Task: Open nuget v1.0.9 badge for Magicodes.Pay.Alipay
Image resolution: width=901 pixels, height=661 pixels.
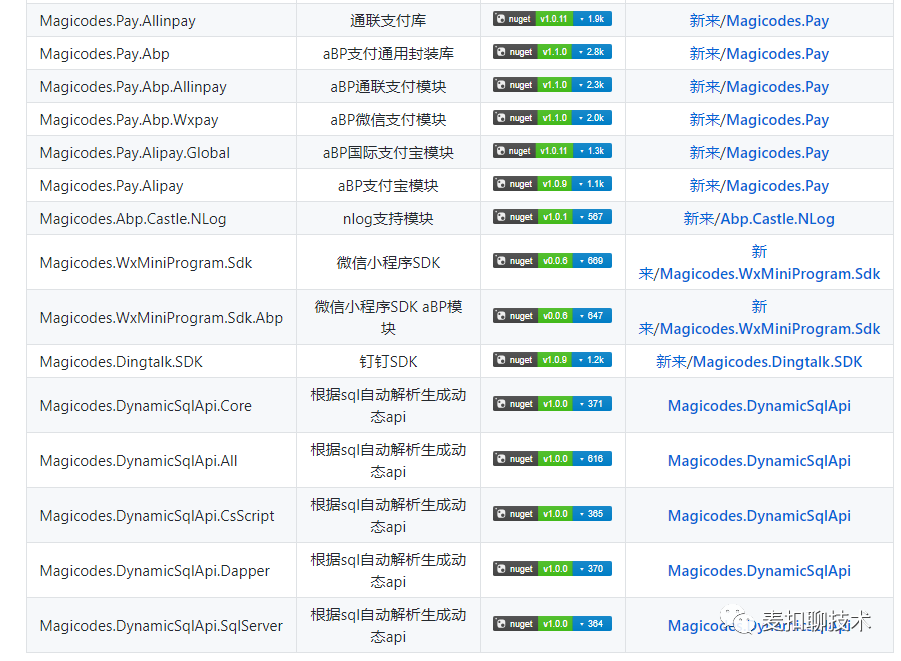Action: point(552,184)
